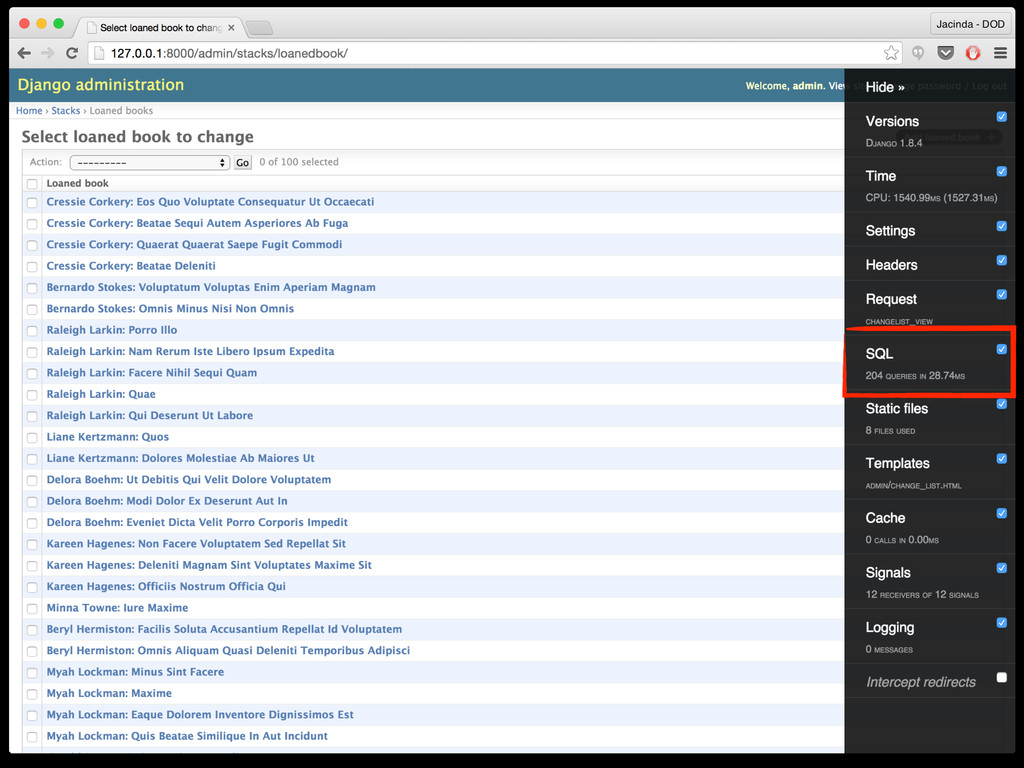Open 'Raleigh Larkin: Facere Nihil Sequi Quam'
This screenshot has width=1024, height=768.
point(152,373)
